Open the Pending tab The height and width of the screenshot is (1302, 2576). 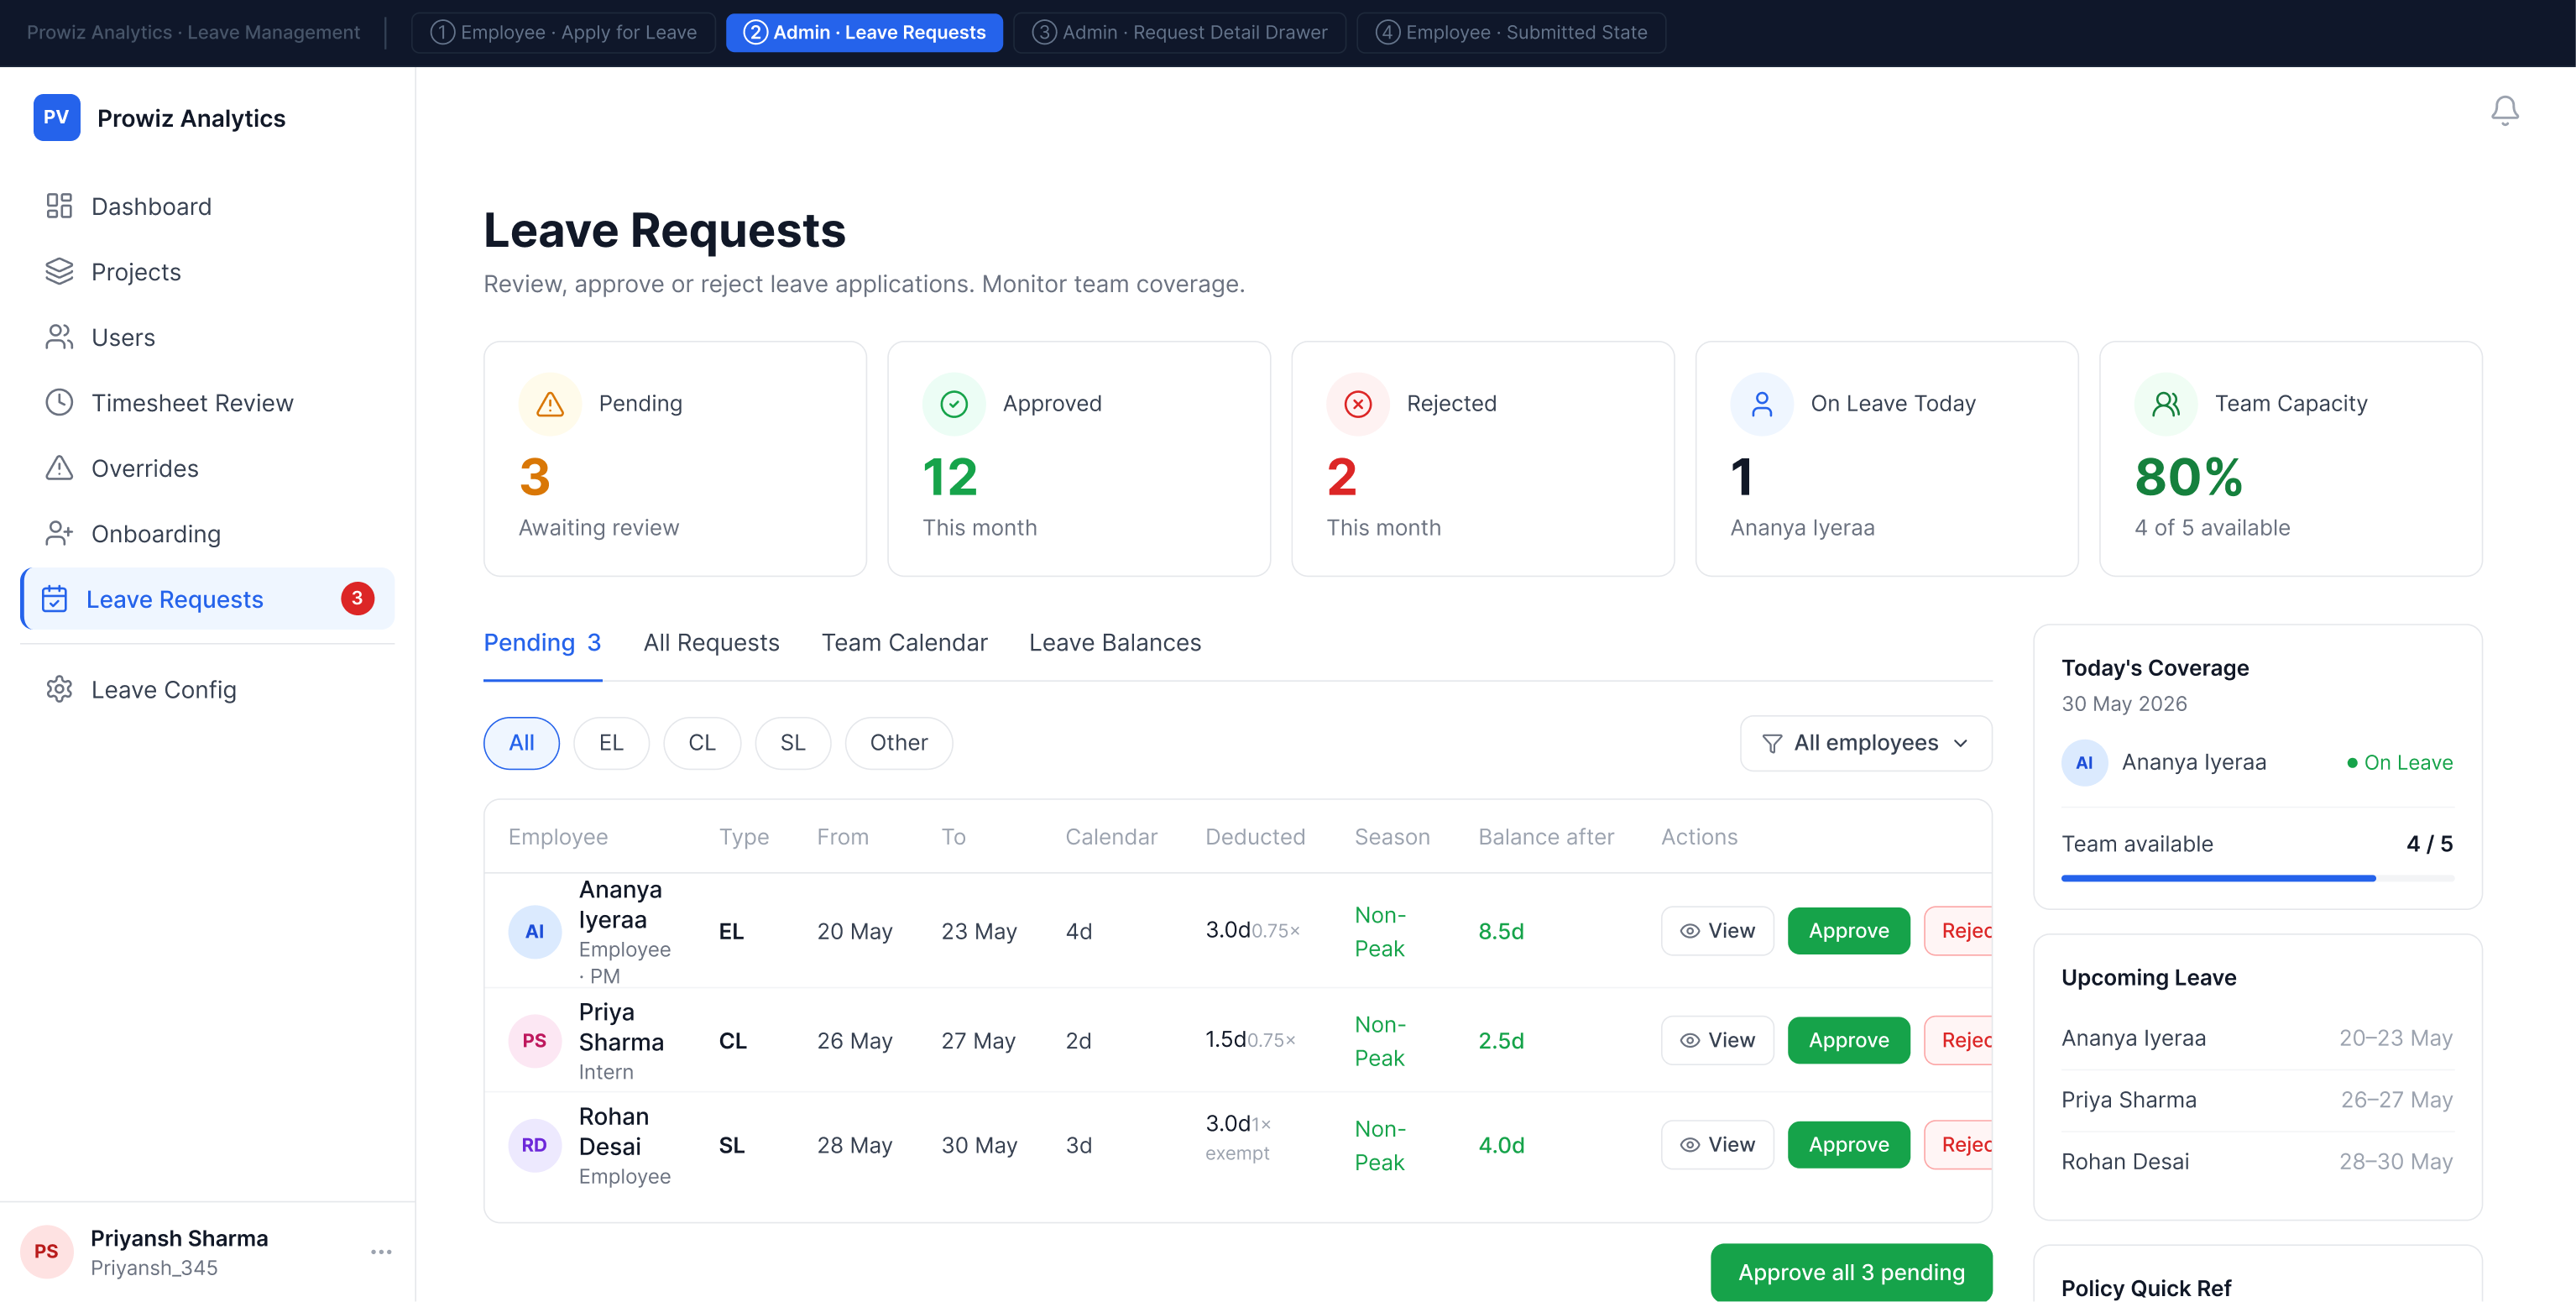point(542,643)
